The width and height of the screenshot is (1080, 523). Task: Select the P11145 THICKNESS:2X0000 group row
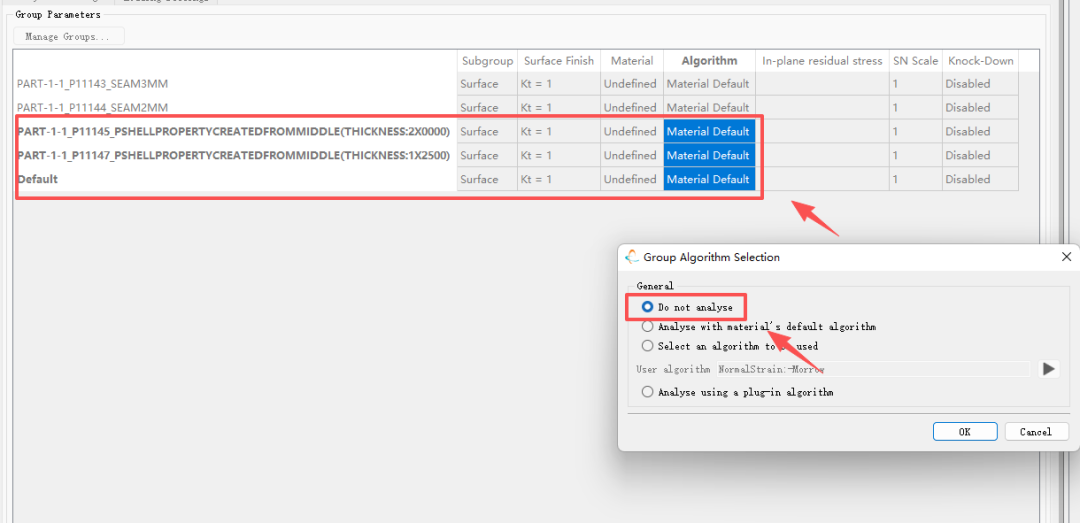click(x=235, y=132)
